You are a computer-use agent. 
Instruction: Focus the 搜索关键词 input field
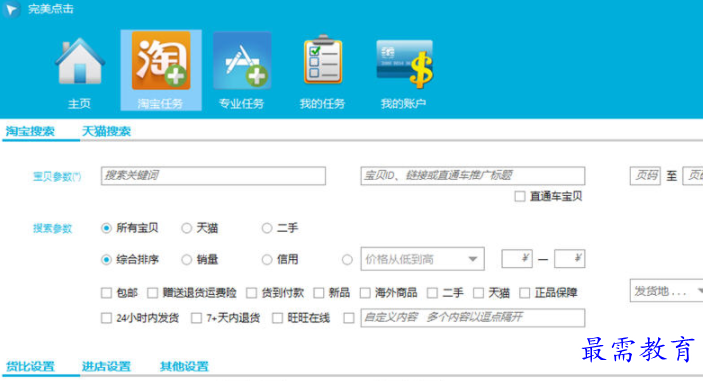click(213, 176)
